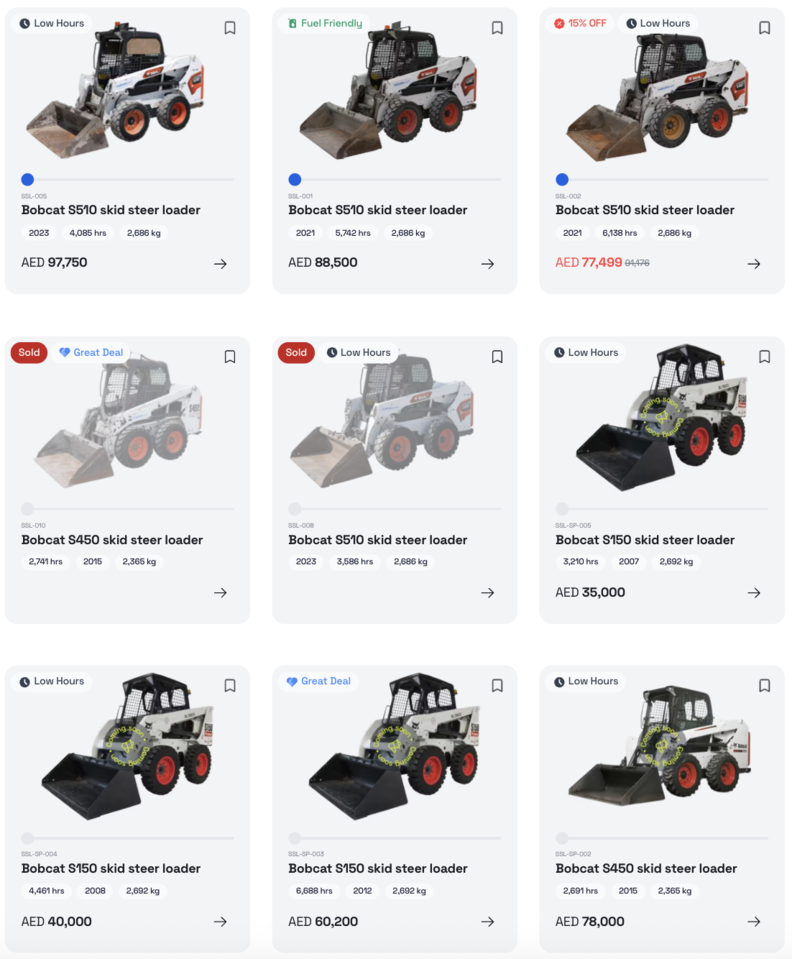Bookmark the AED 88,500 Bobcat S510 listing
The height and width of the screenshot is (959, 792).
[x=497, y=28]
